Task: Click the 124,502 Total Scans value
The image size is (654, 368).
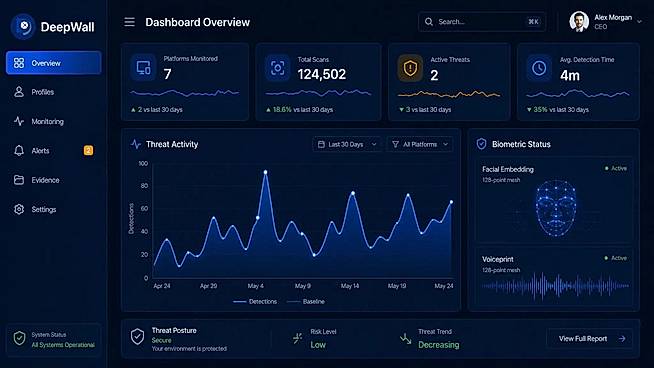Action: point(322,74)
